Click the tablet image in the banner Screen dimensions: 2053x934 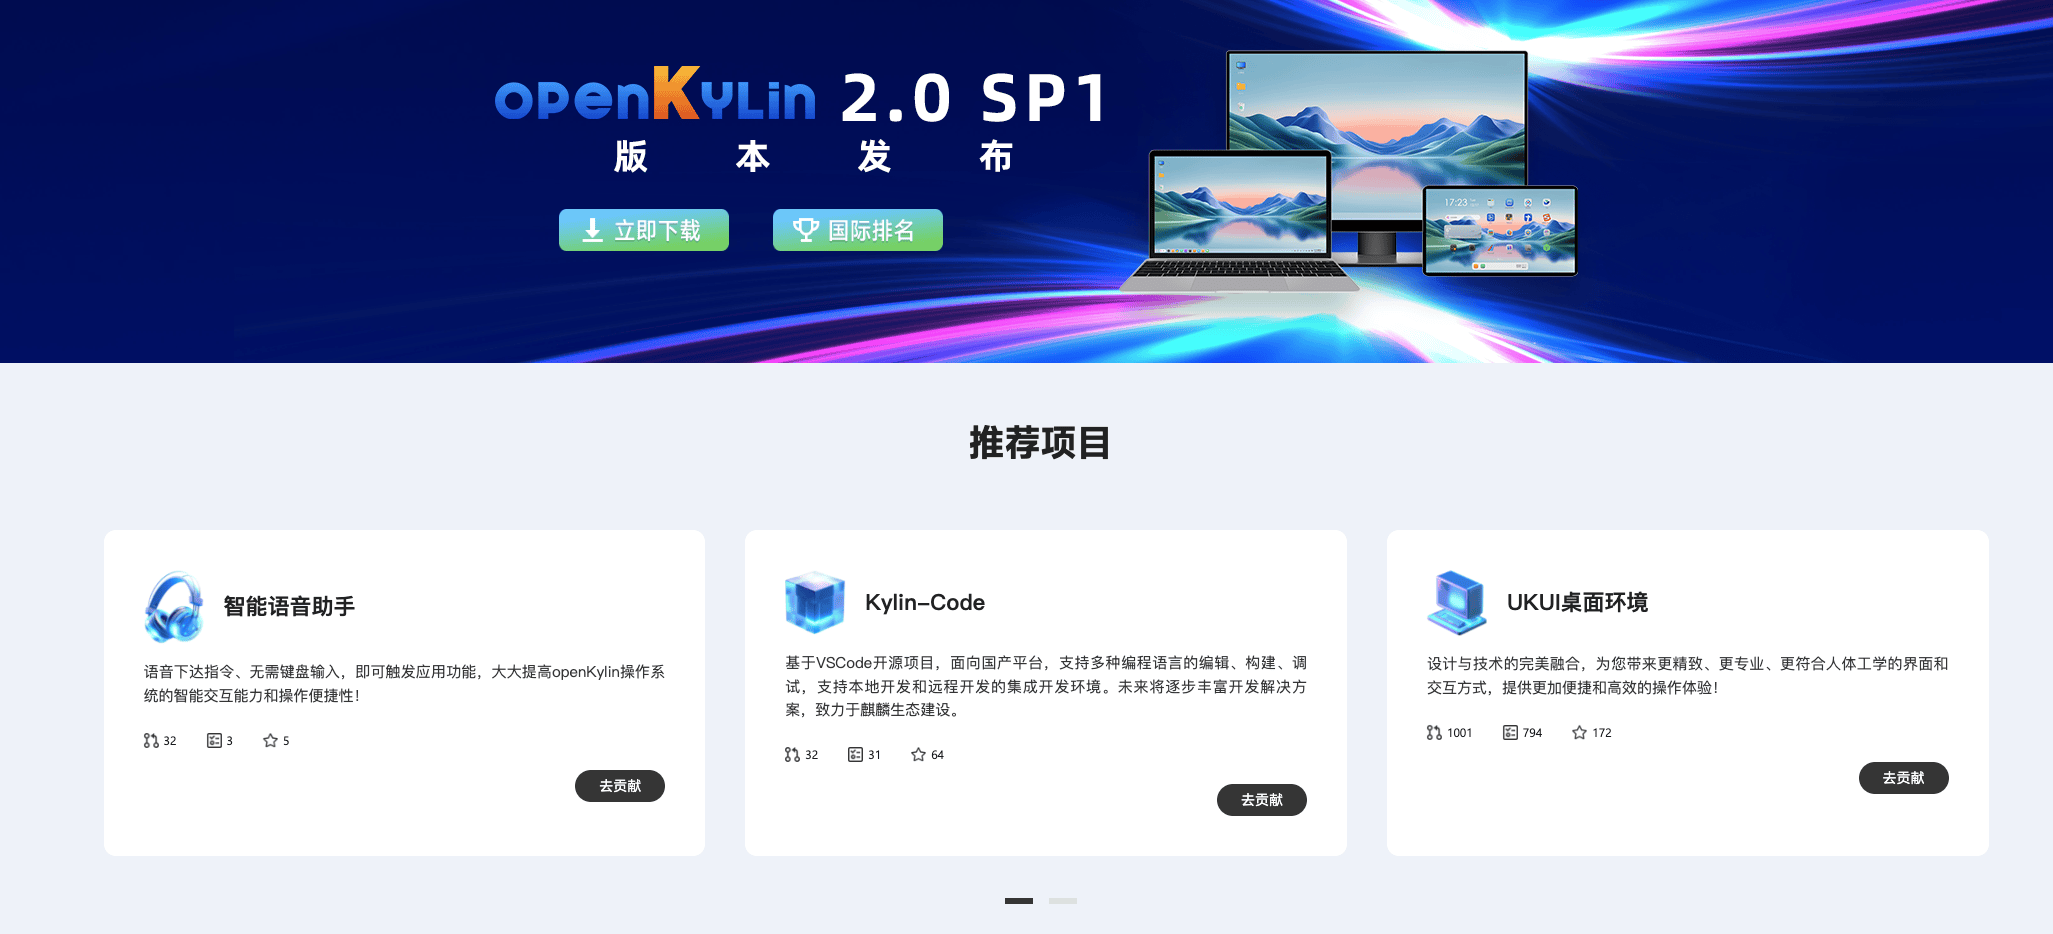click(1500, 231)
